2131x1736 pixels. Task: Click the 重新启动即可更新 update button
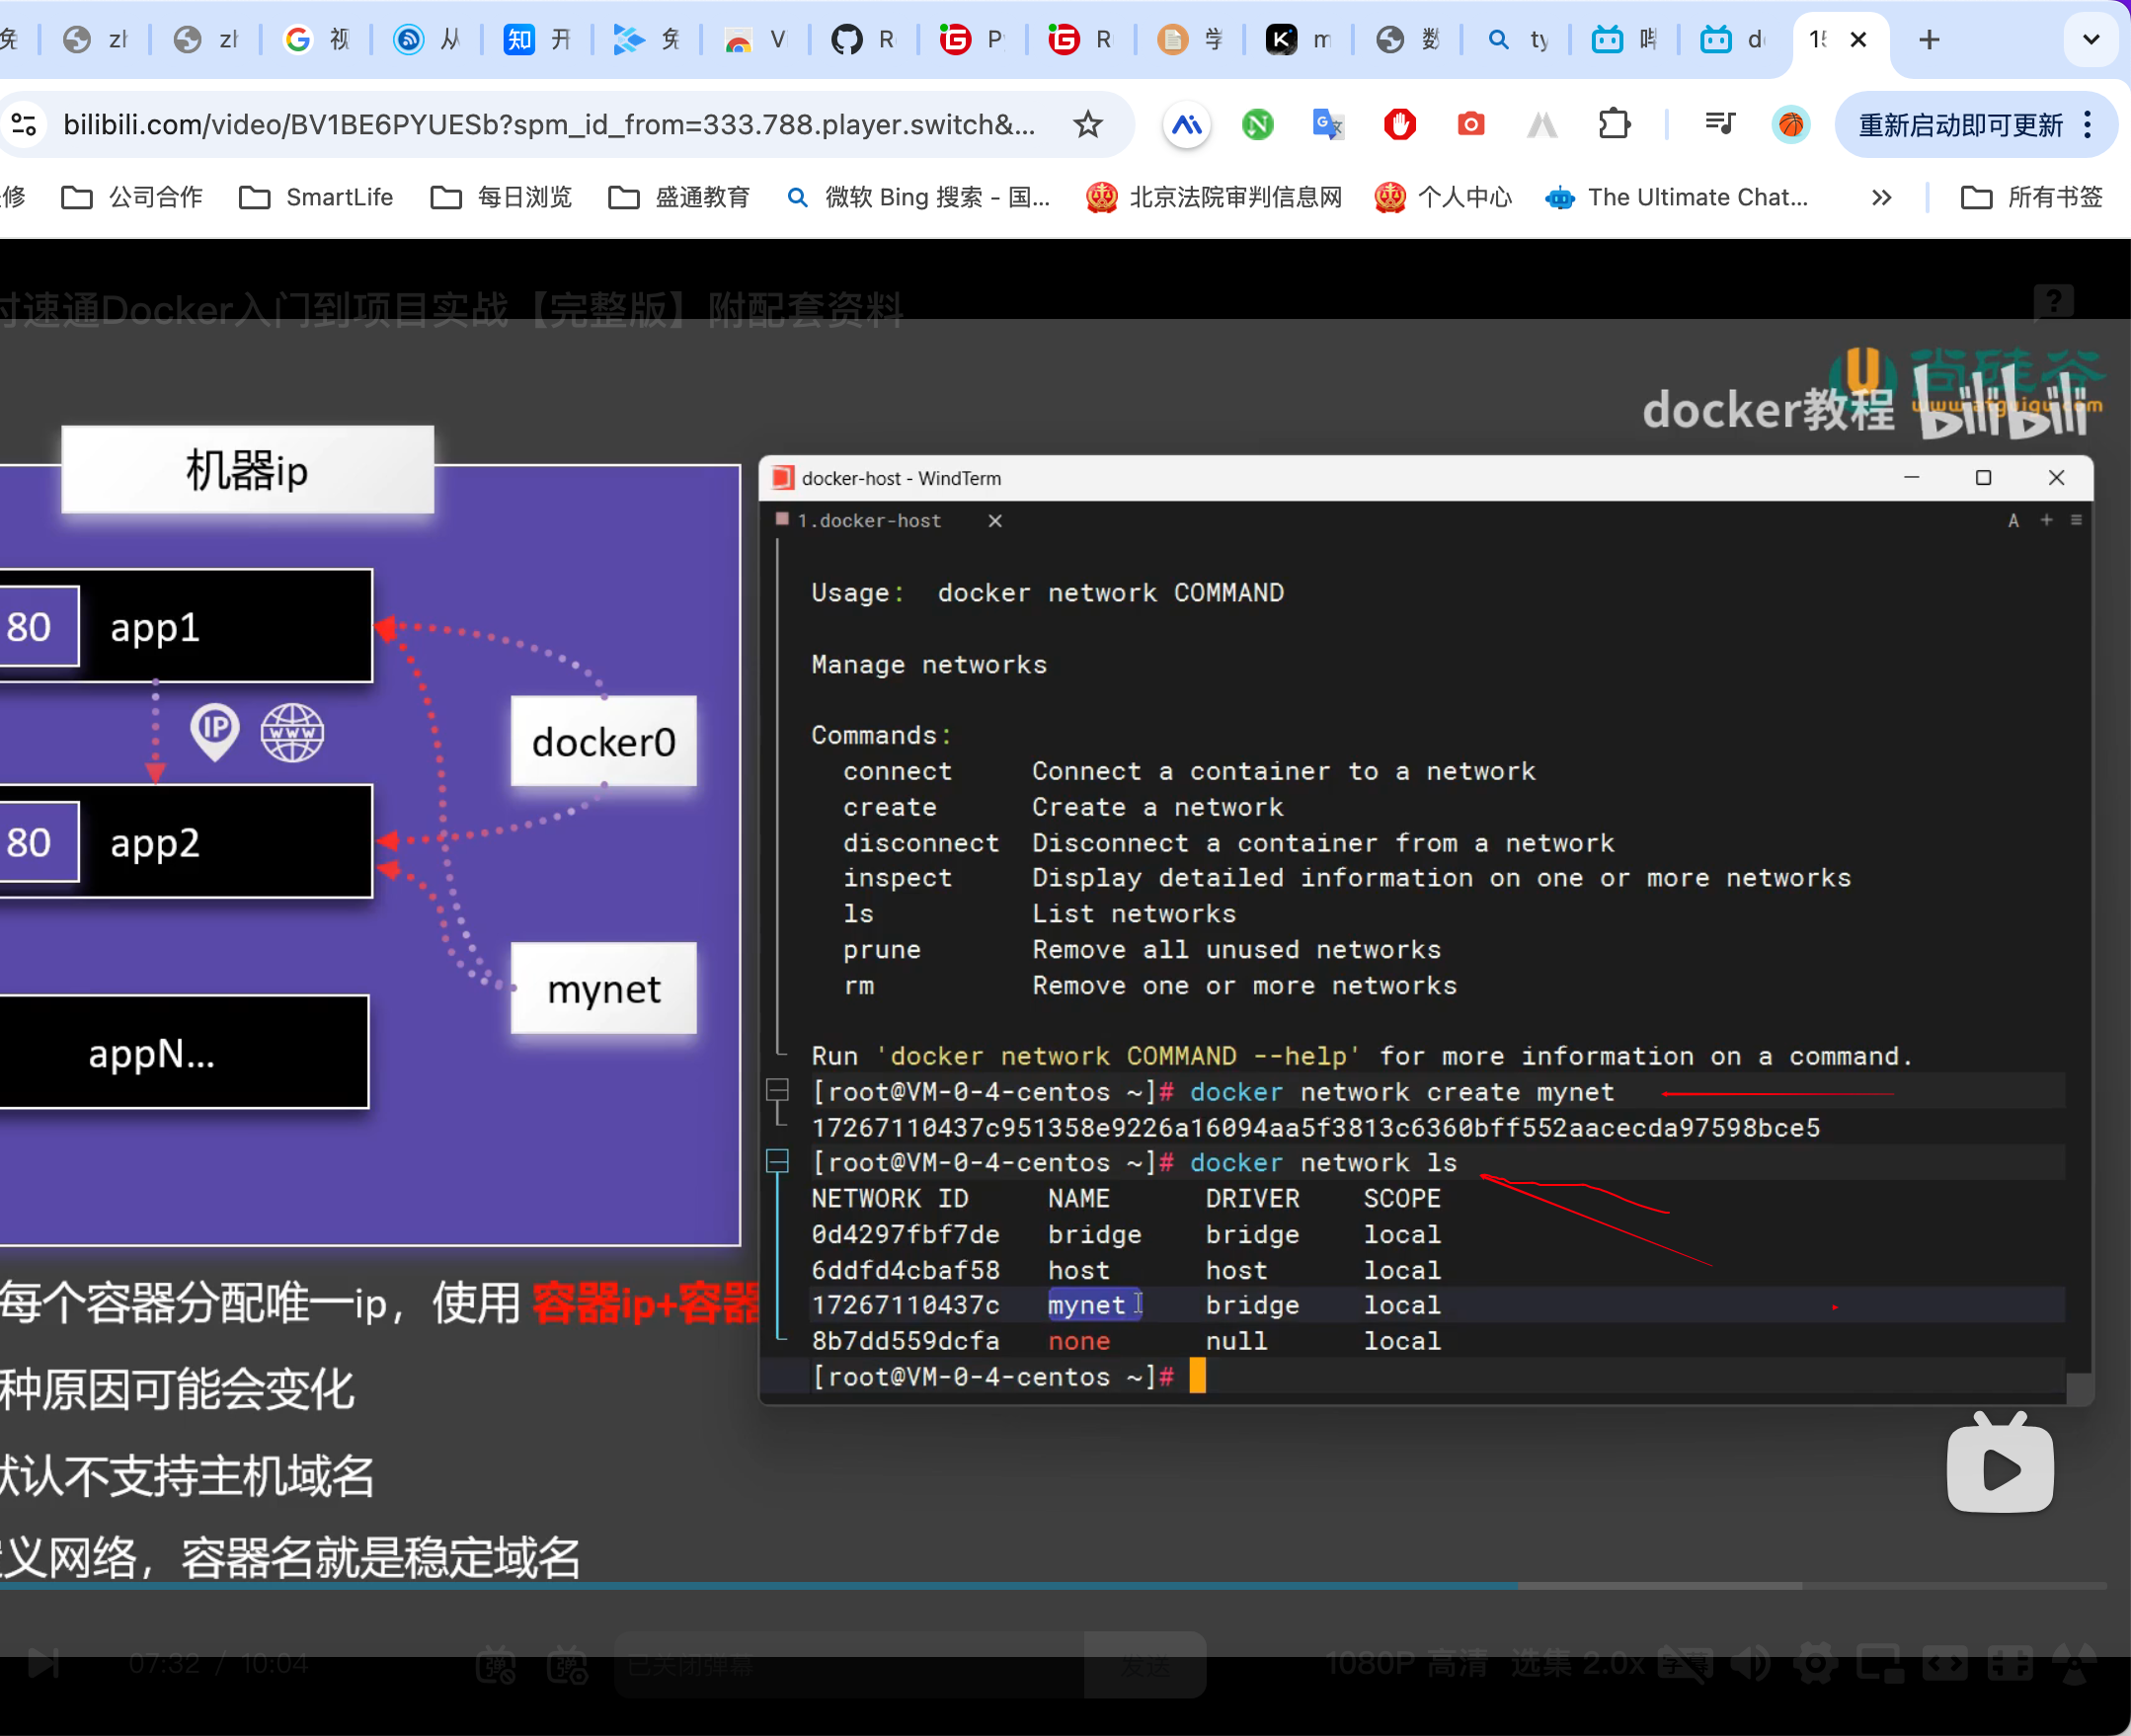click(x=1959, y=125)
